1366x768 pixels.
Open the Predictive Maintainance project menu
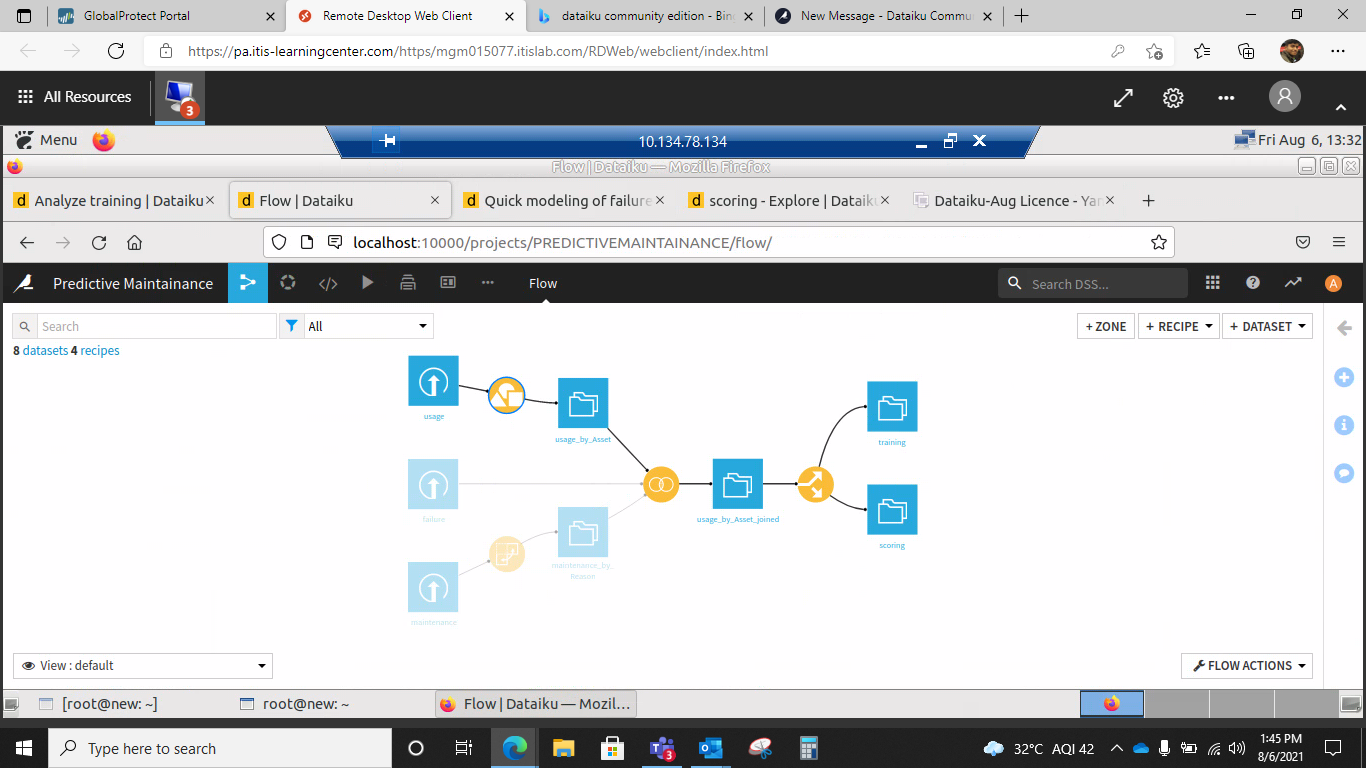click(x=133, y=283)
